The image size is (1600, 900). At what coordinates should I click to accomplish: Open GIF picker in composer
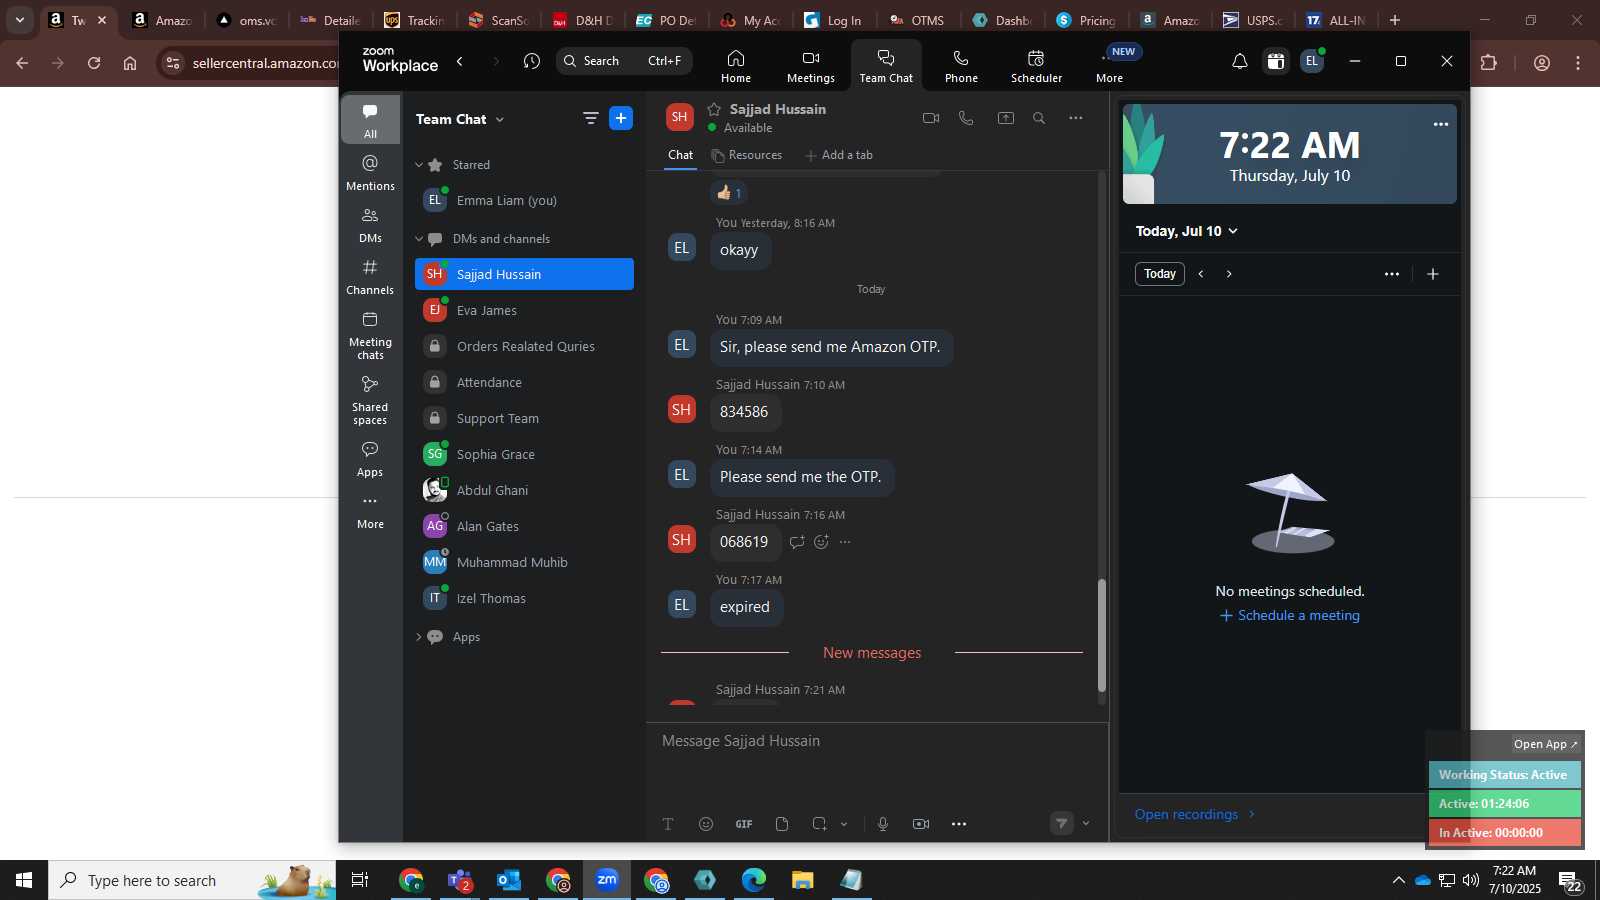pos(744,824)
